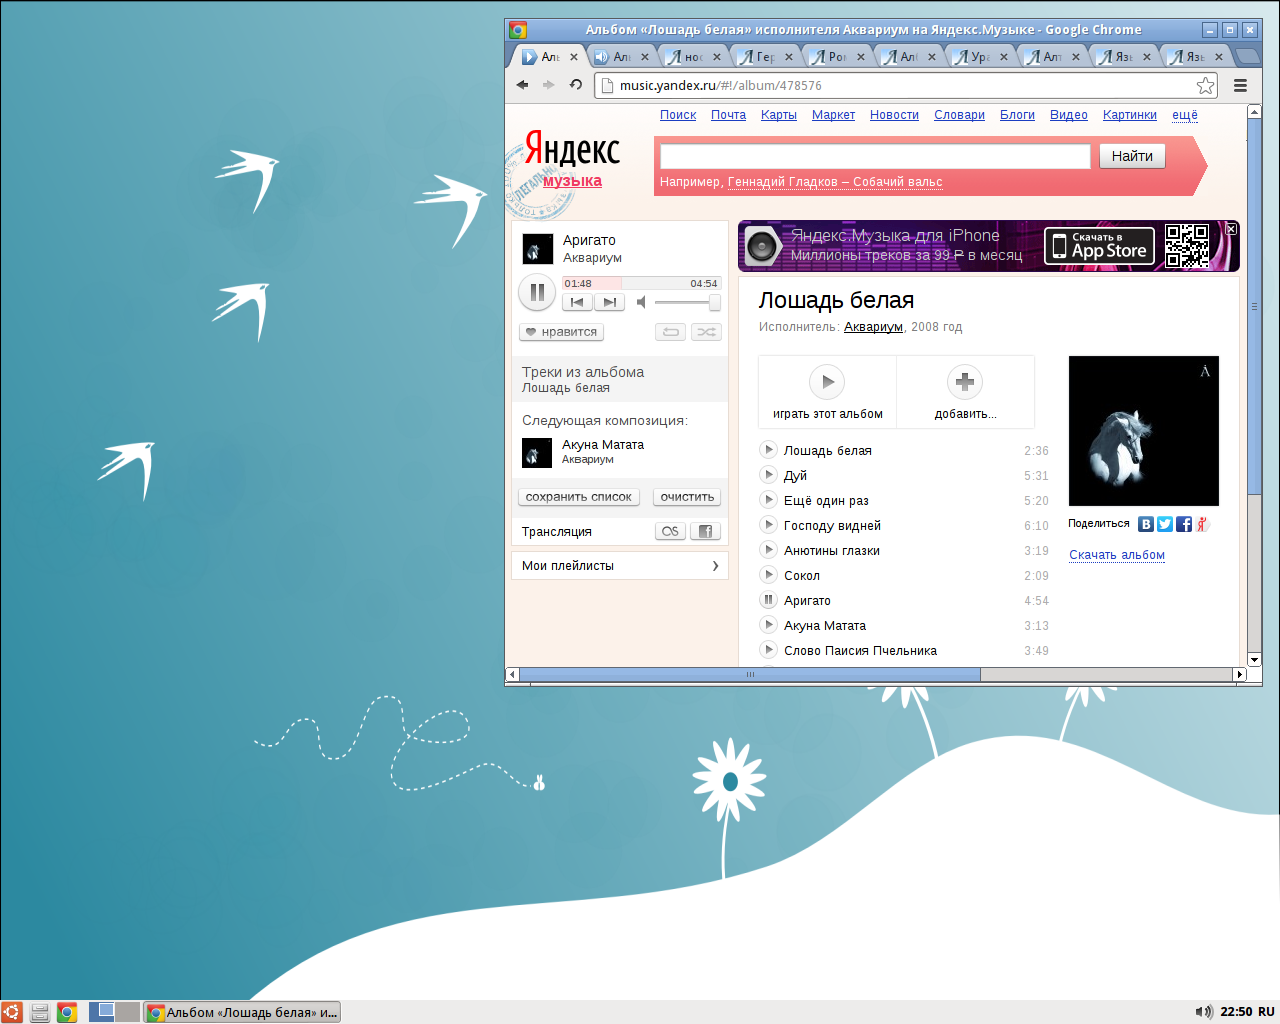
Task: Enable Last.fm scrobbling in Трансляция
Action: point(671,531)
